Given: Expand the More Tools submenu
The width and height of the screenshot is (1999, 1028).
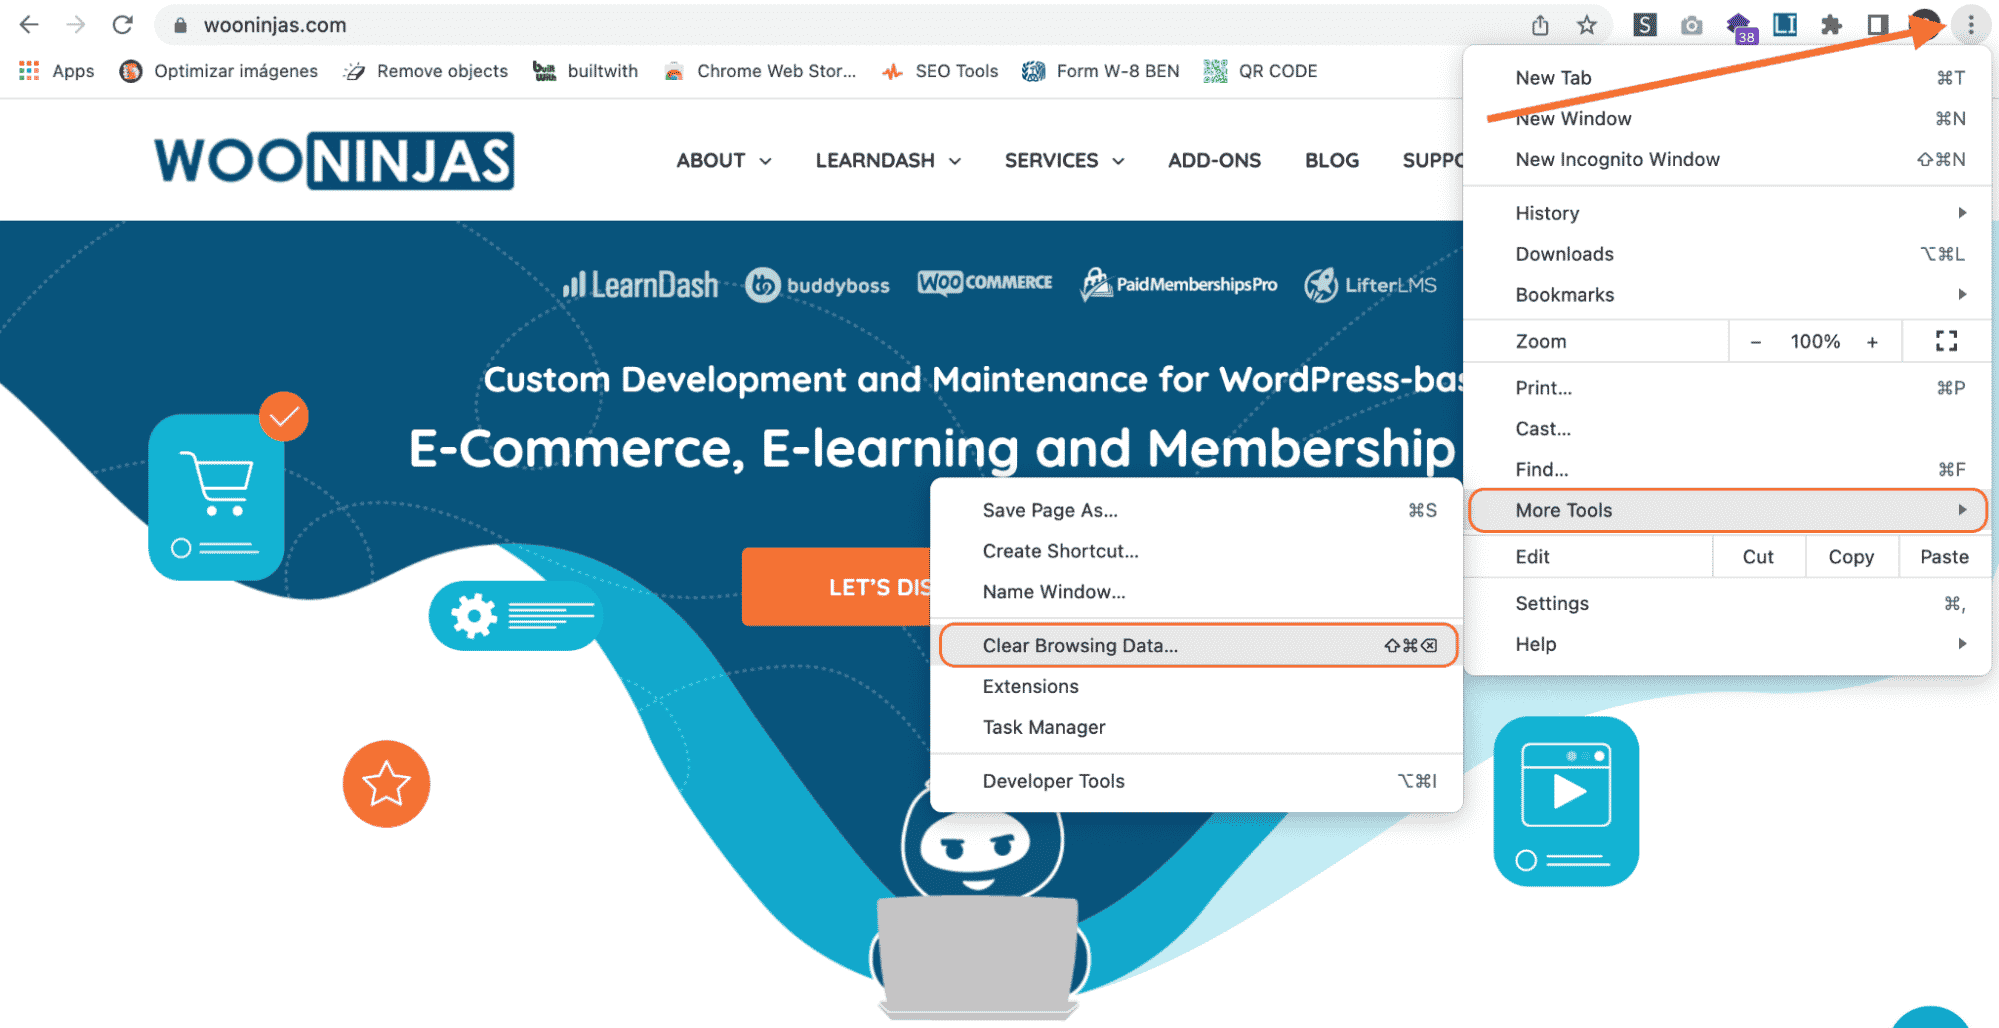Looking at the screenshot, I should click(1727, 510).
